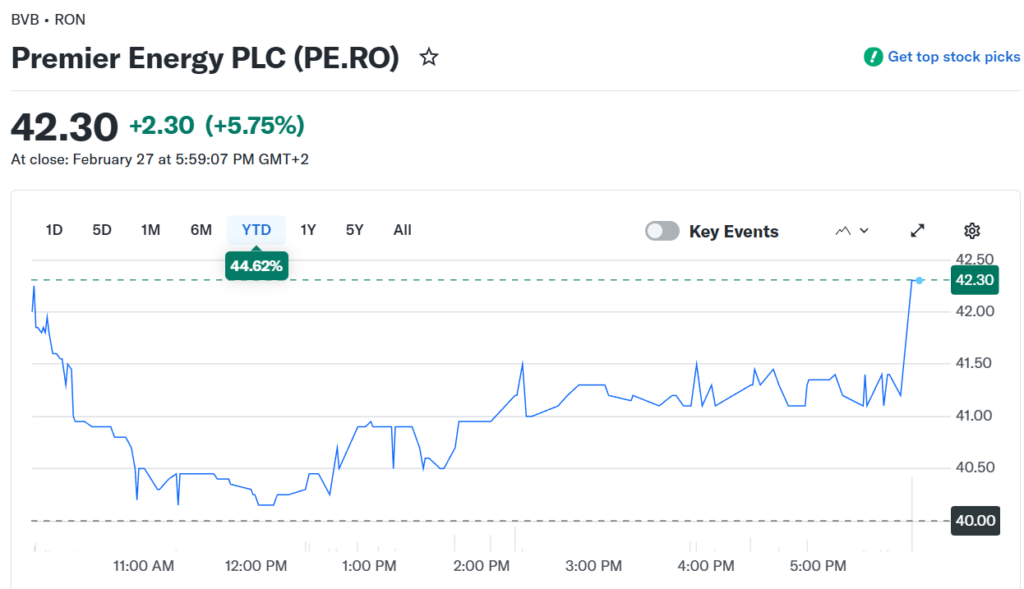Click the line chart type icon

842,231
